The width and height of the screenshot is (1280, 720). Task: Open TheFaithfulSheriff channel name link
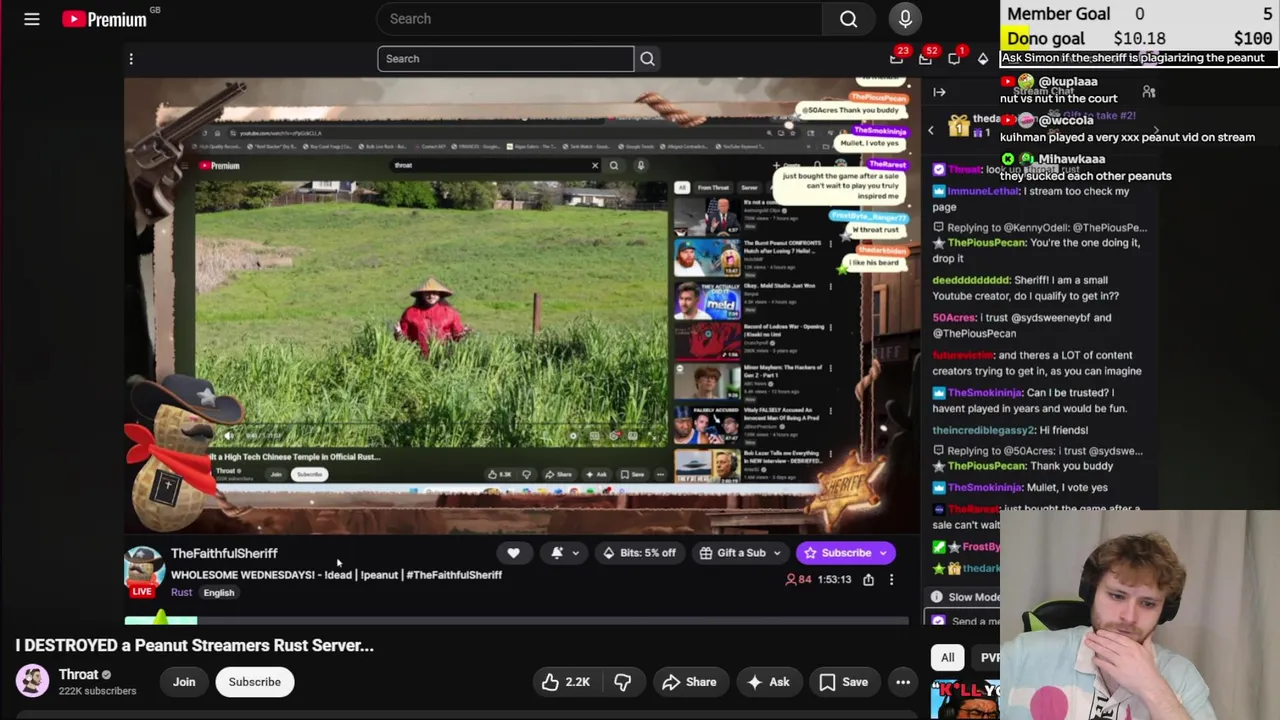tap(224, 553)
